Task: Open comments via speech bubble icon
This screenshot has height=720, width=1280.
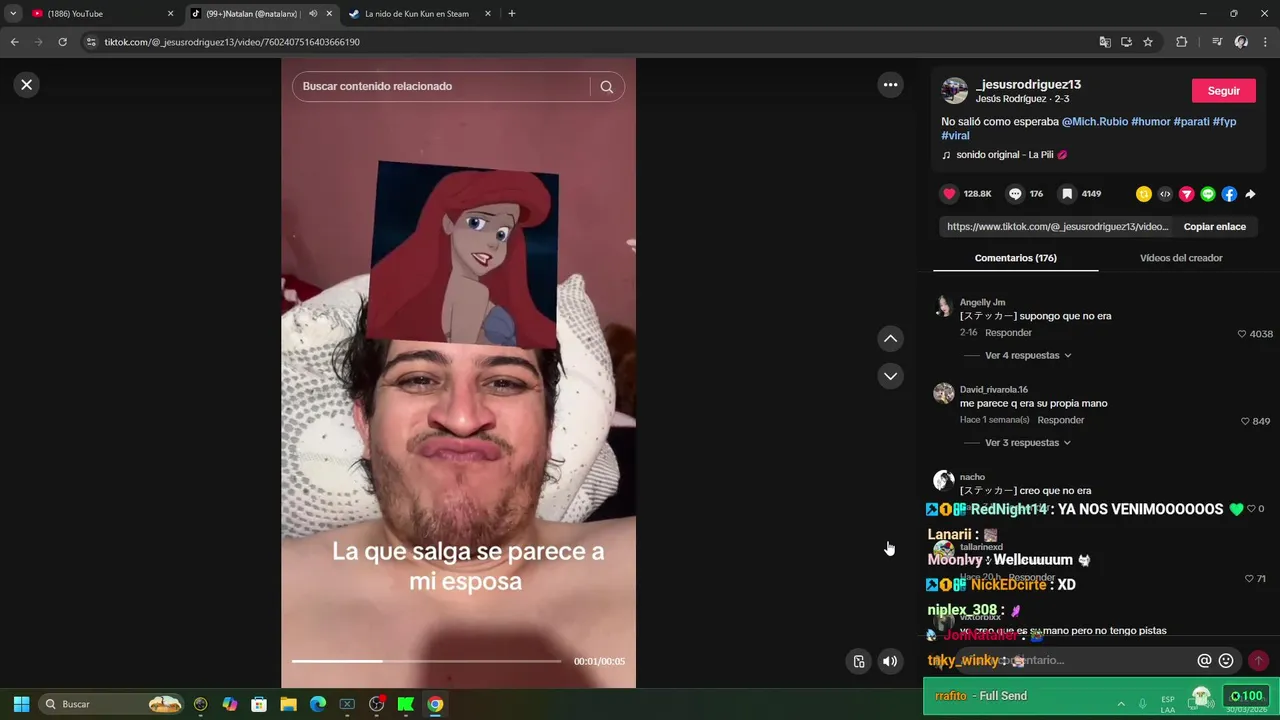Action: (1015, 194)
